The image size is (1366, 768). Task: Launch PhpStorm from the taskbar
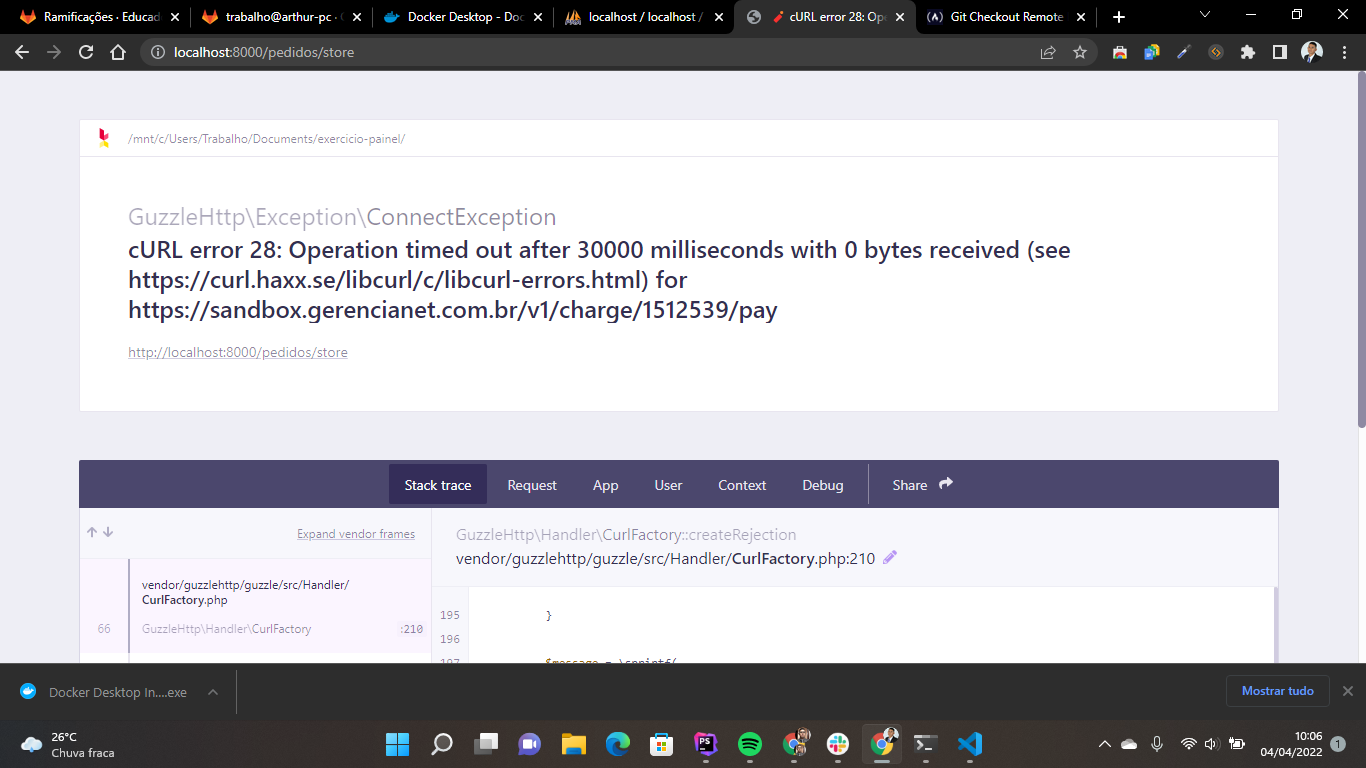(x=705, y=744)
